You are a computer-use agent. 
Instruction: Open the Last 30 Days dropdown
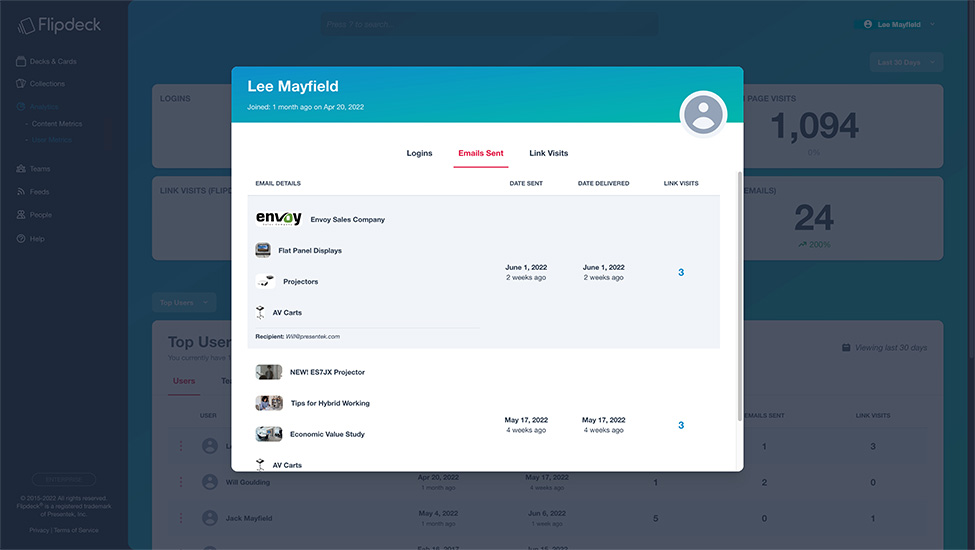906,62
